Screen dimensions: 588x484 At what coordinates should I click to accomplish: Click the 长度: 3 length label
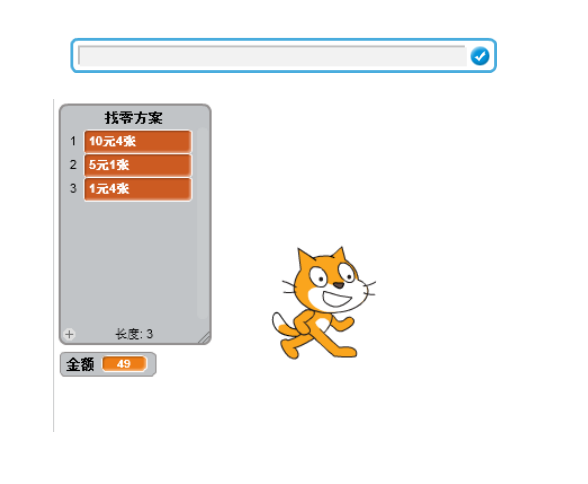[134, 334]
